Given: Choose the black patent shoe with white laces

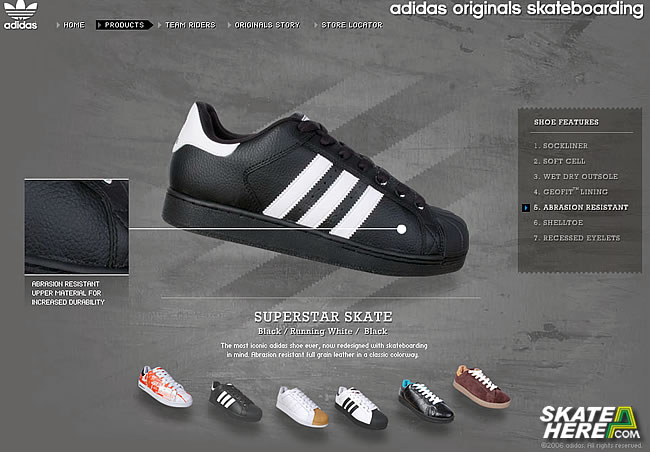Looking at the screenshot, I should 426,401.
